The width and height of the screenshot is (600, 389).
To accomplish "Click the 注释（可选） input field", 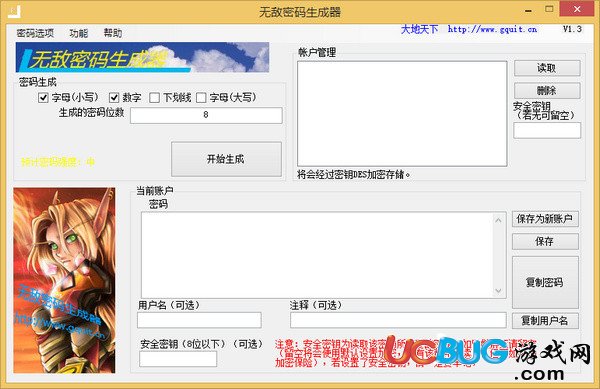I will [398, 320].
